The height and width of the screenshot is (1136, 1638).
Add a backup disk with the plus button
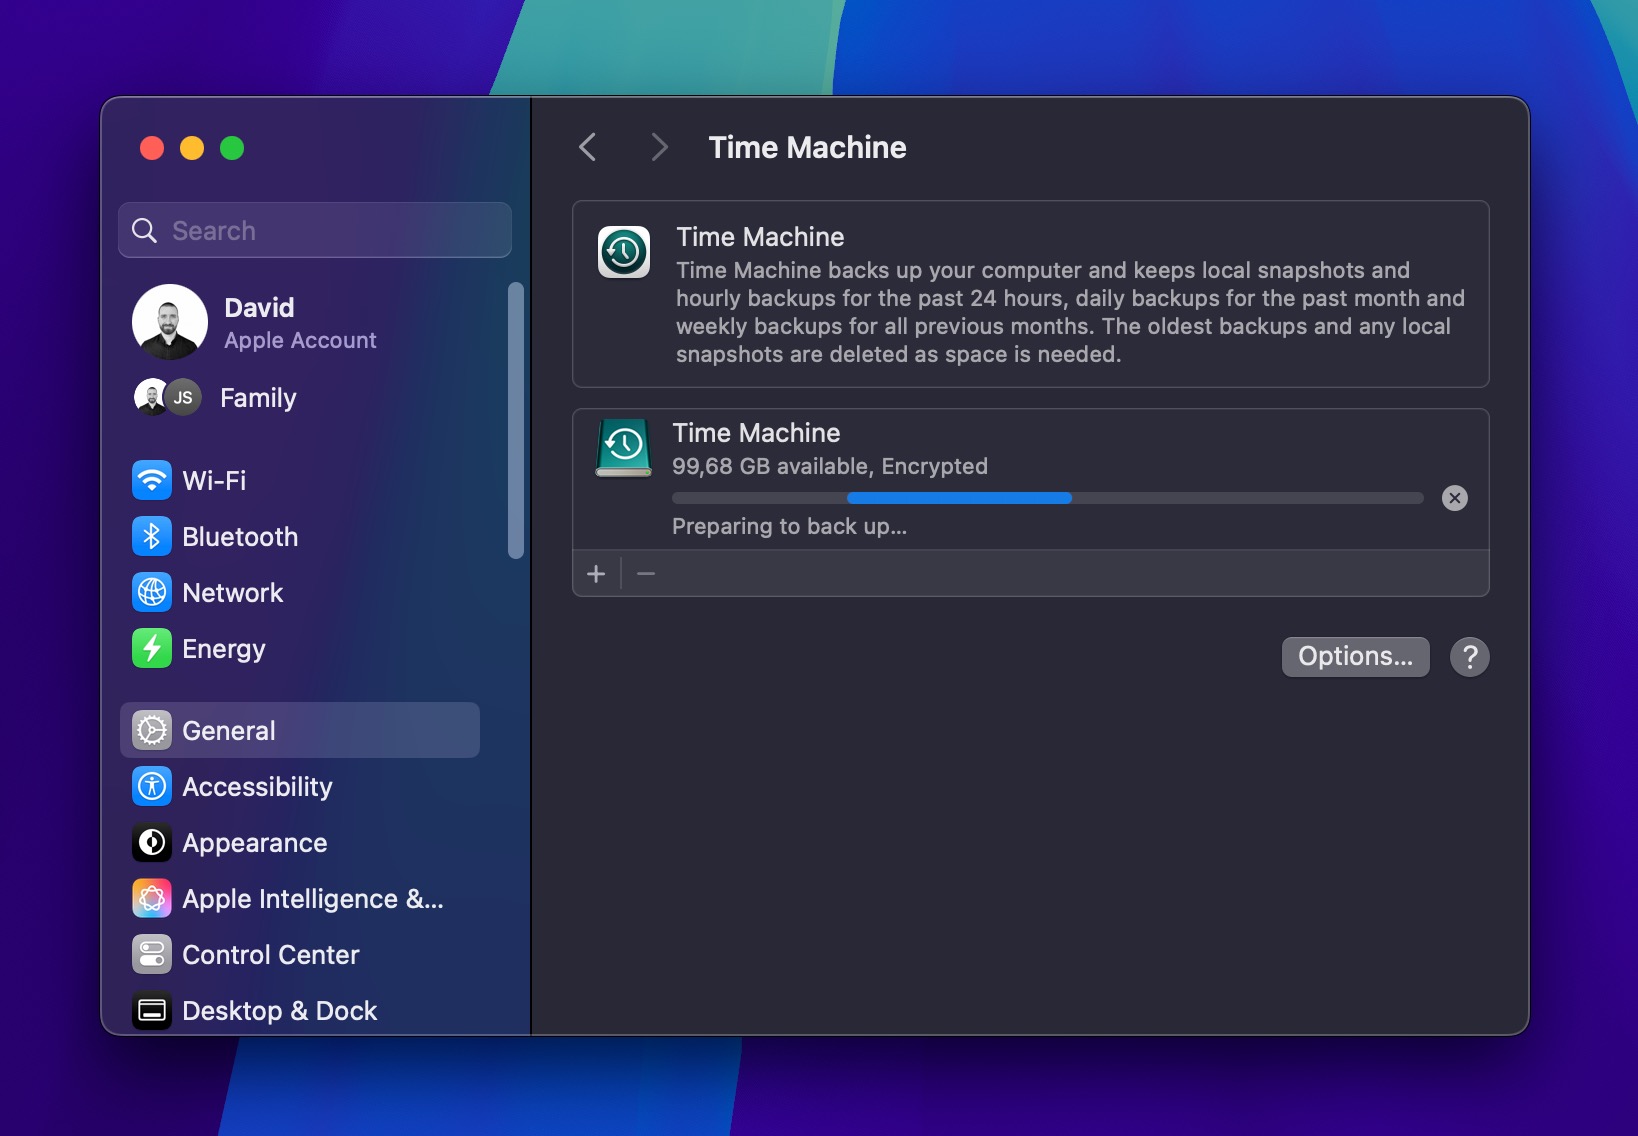pyautogui.click(x=597, y=573)
